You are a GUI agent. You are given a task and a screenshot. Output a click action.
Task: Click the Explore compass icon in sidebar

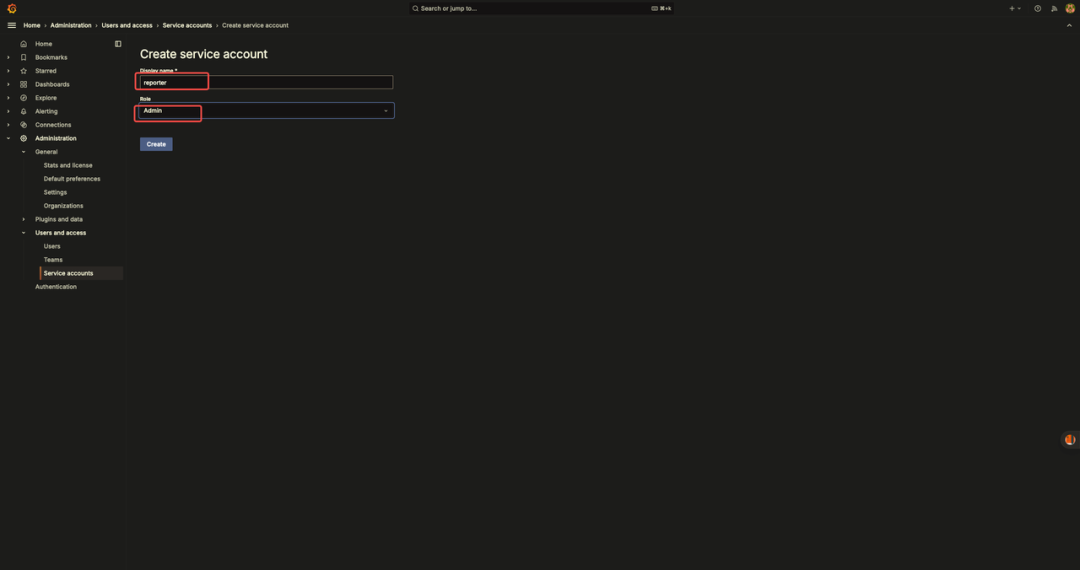point(24,98)
